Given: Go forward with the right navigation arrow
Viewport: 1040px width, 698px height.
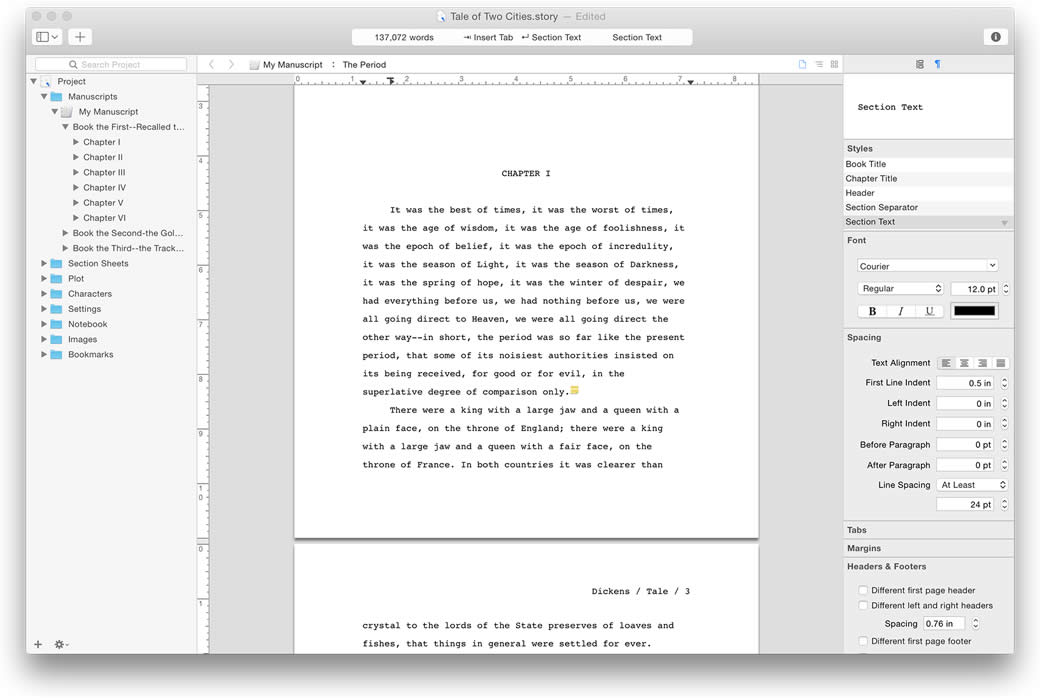Looking at the screenshot, I should point(231,64).
